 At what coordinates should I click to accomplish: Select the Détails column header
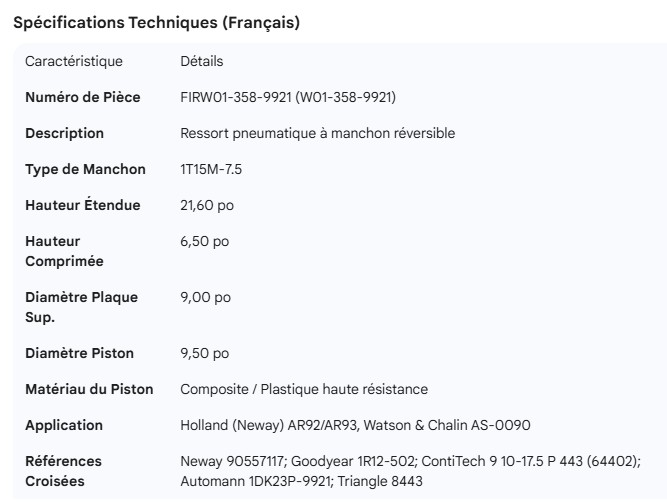202,62
